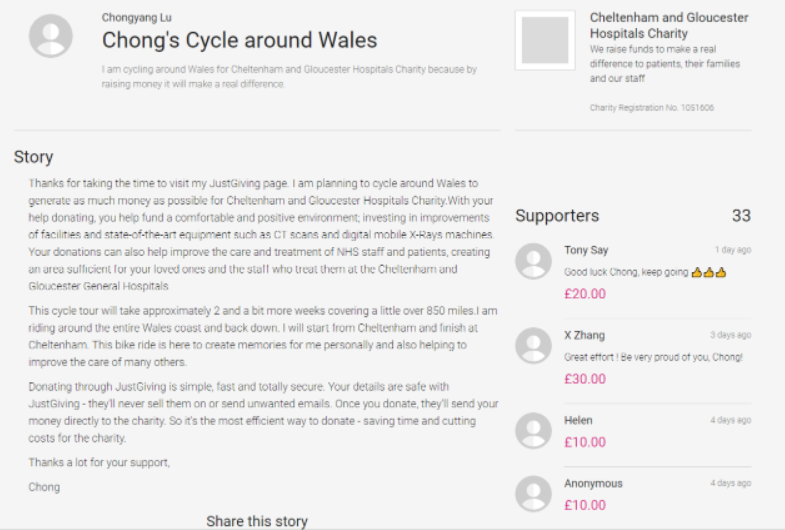The width and height of the screenshot is (785, 530).
Task: Click the thumbs-up emojis in Tony's message
Action: (708, 272)
